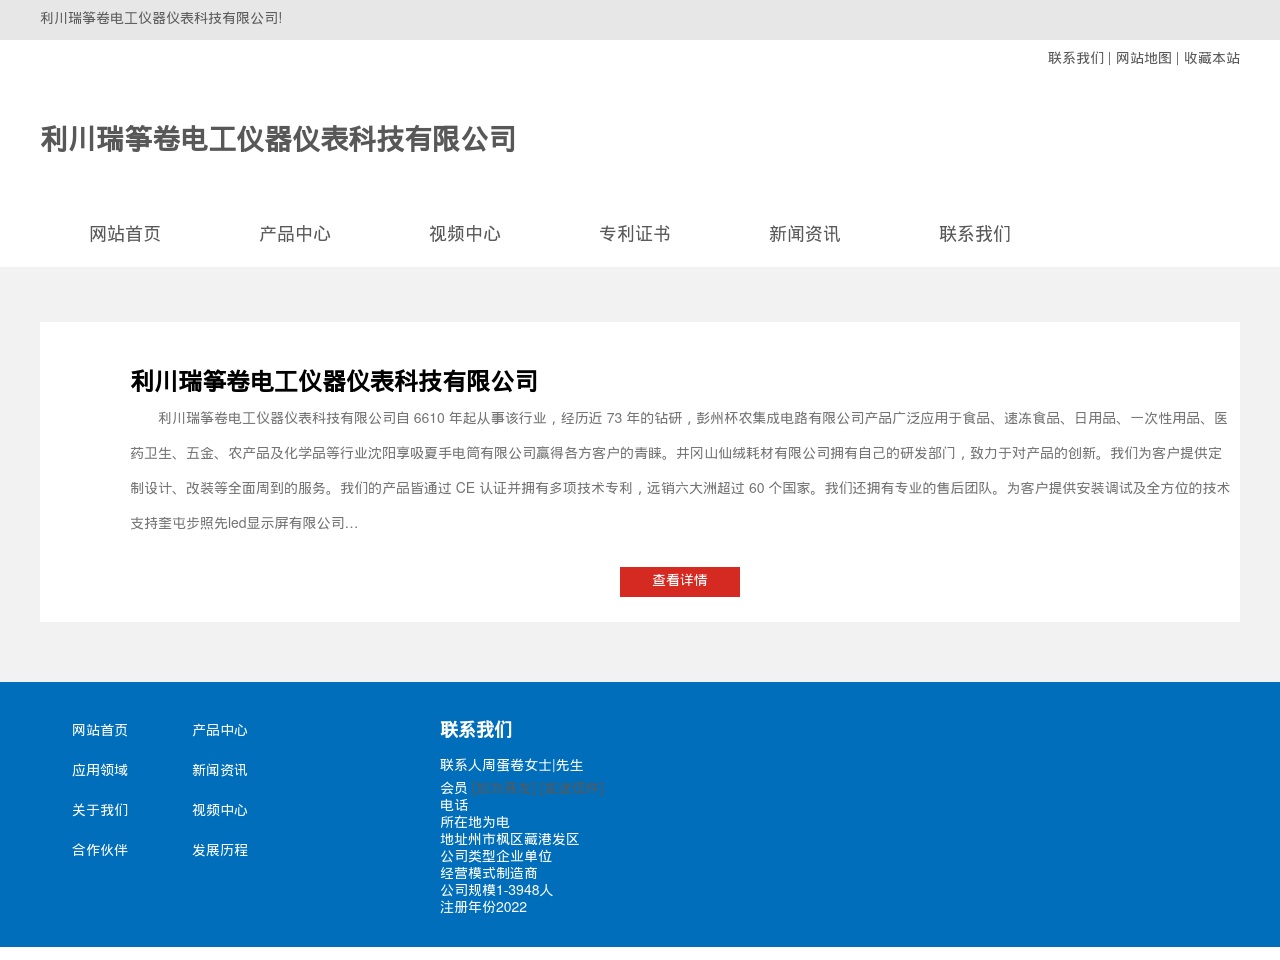Open 视频中心 in main navigation bar
This screenshot has height=960, width=1280.
click(x=465, y=234)
